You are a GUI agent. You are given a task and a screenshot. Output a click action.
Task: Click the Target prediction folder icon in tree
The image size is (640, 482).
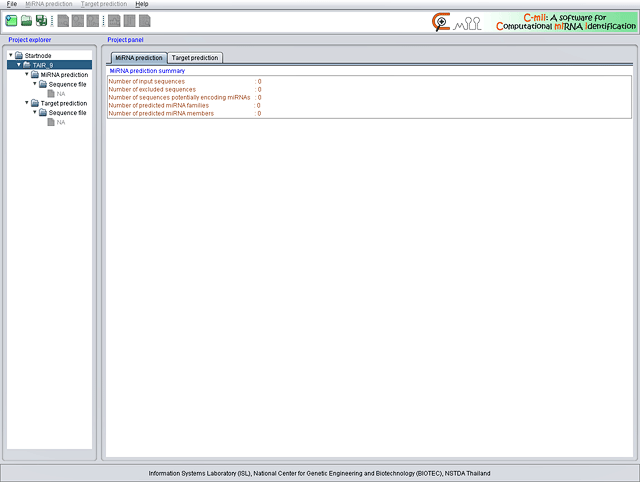click(x=34, y=103)
